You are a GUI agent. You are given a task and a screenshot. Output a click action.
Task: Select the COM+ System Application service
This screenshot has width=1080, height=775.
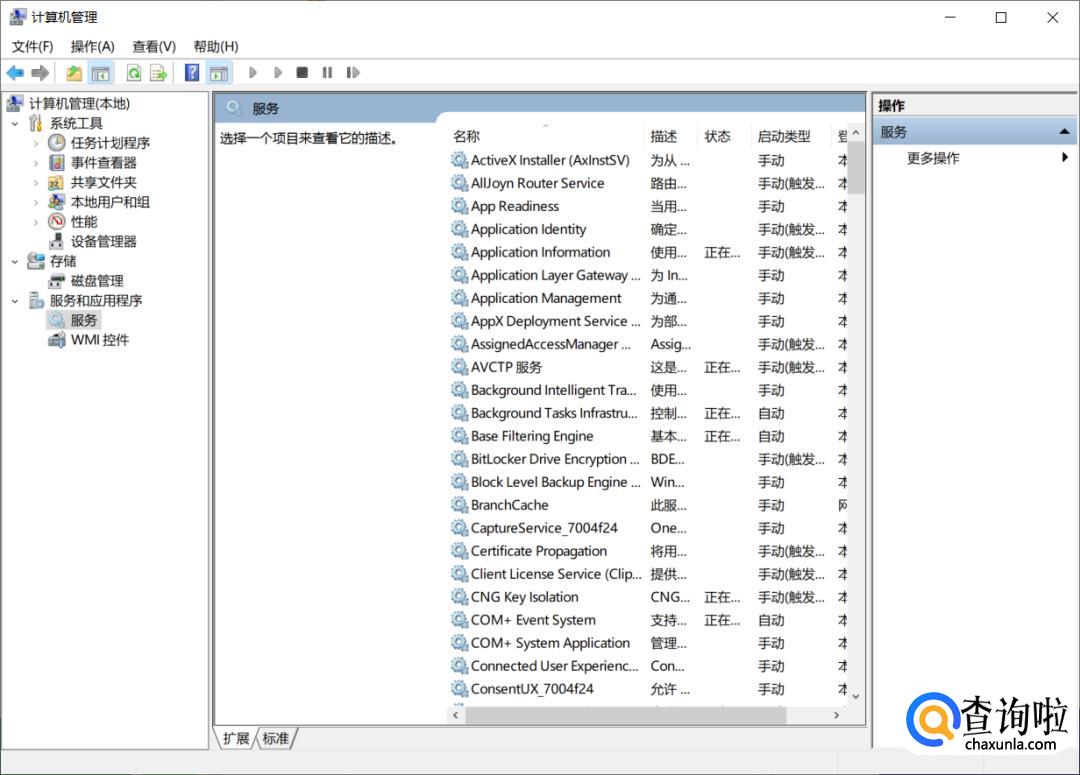tap(550, 643)
